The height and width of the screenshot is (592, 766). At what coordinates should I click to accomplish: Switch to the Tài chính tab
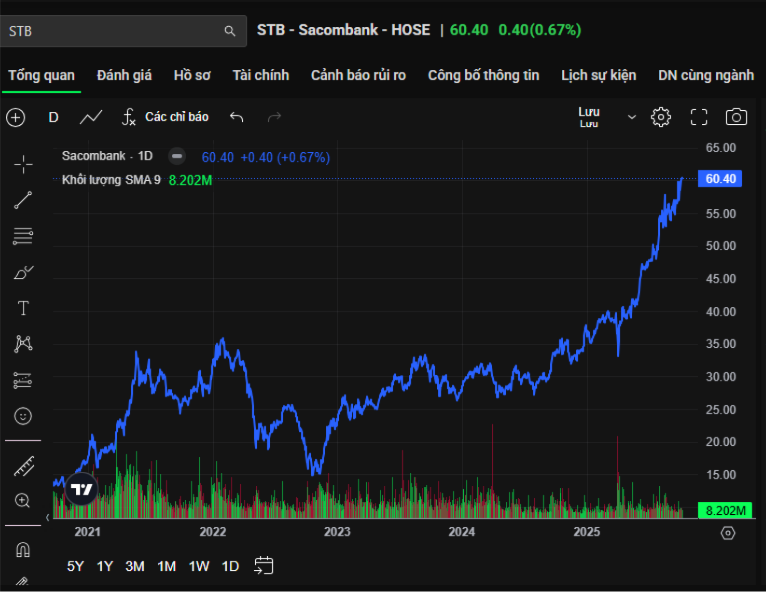click(x=261, y=75)
